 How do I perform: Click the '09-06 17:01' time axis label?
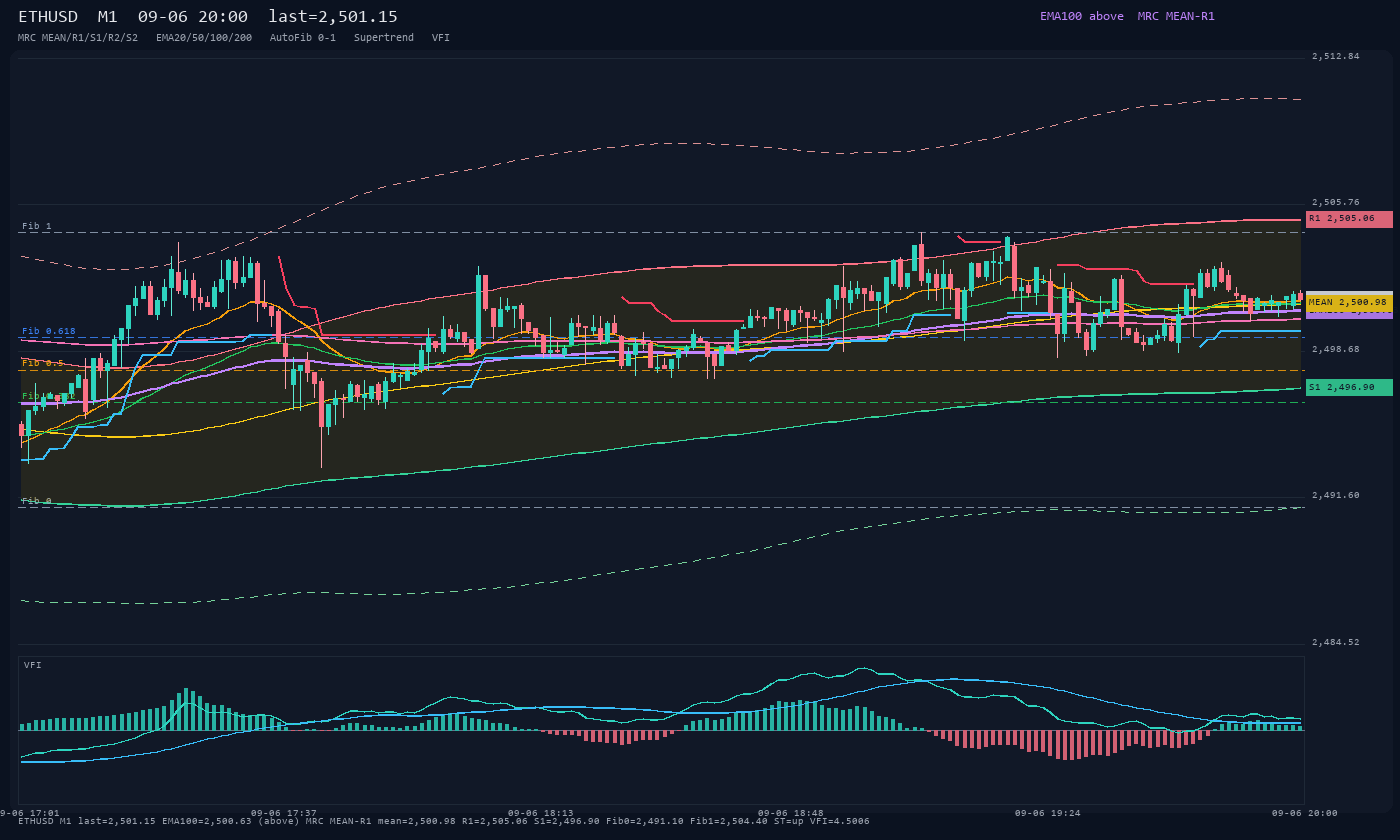click(x=30, y=813)
